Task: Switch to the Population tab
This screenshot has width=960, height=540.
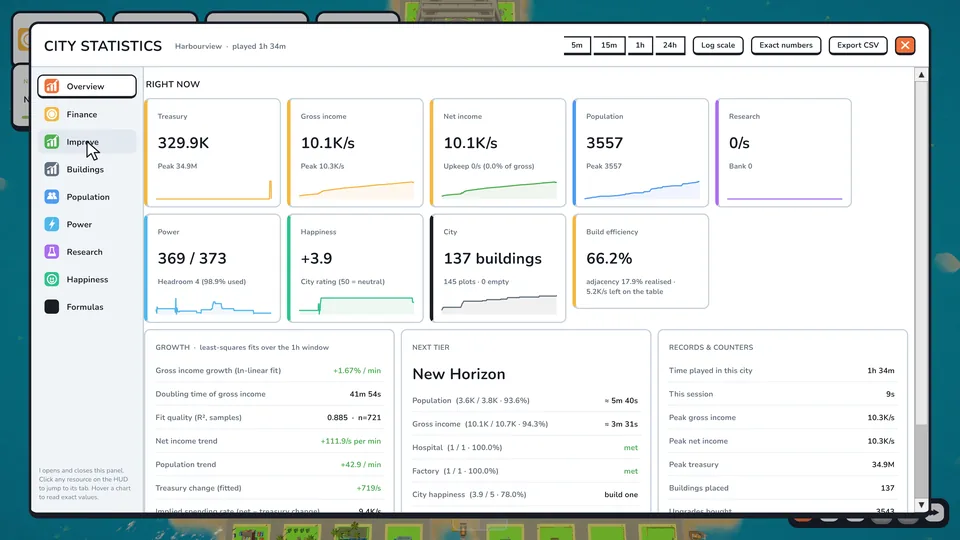Action: tap(87, 197)
